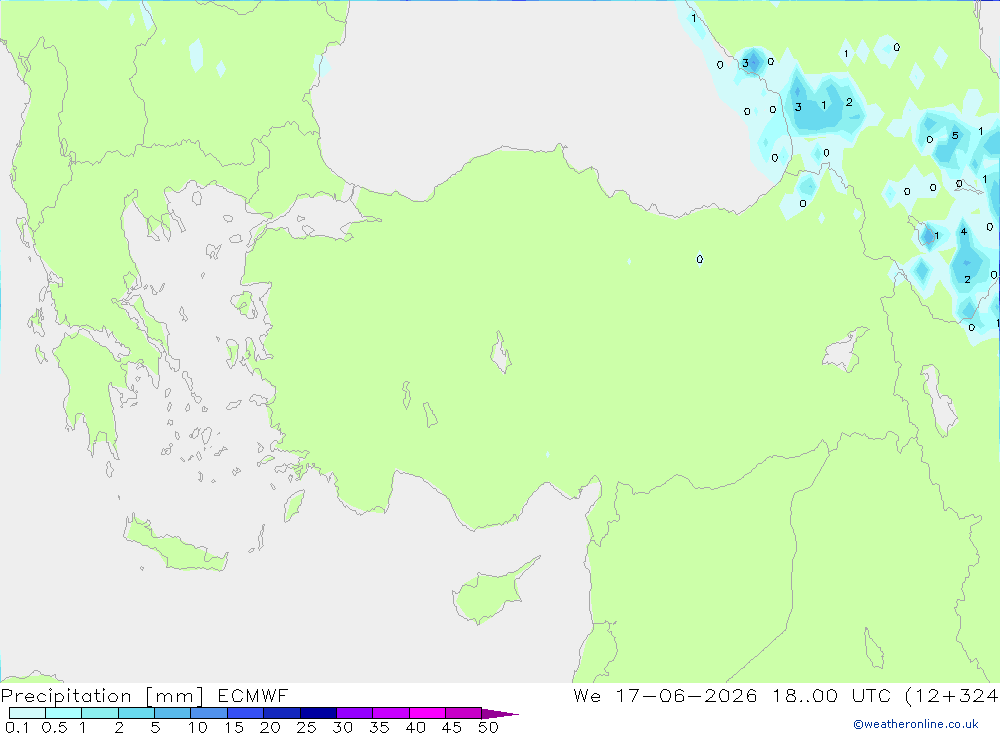Click the 20–25 mm dark blue swatch
Screen dimensions: 1000x733
282,713
